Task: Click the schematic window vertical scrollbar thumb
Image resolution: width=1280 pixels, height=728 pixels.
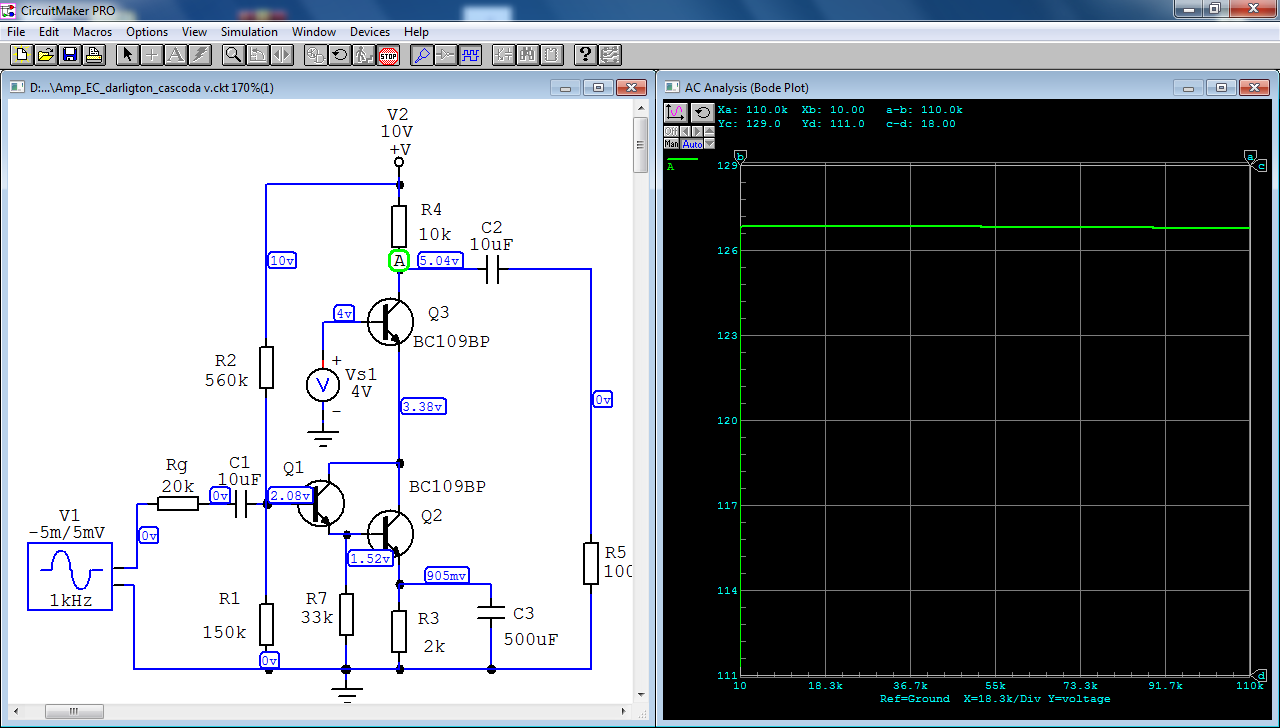Action: point(641,143)
